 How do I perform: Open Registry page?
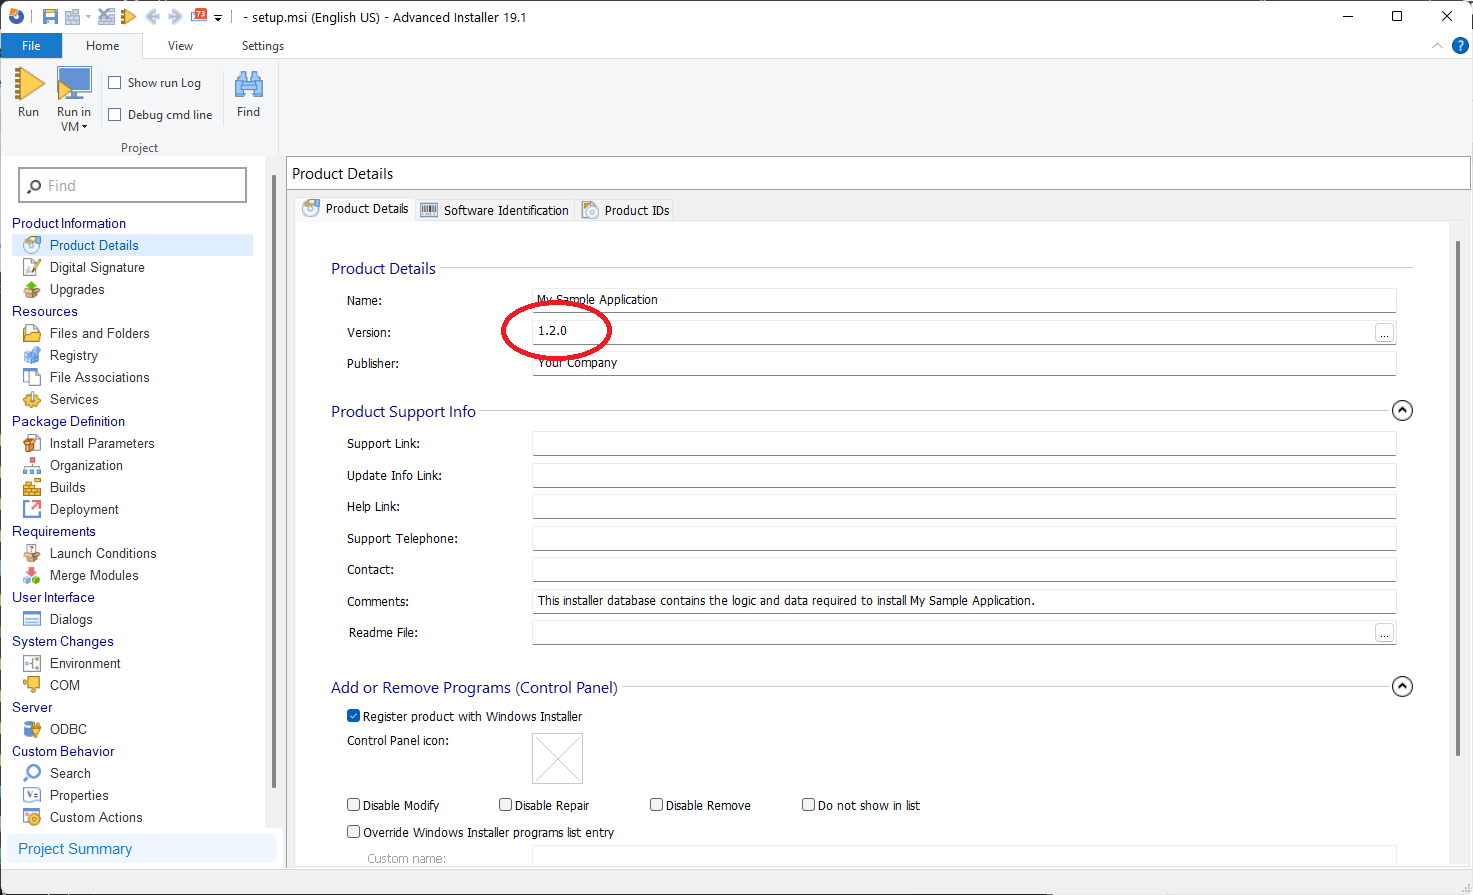[x=73, y=355]
